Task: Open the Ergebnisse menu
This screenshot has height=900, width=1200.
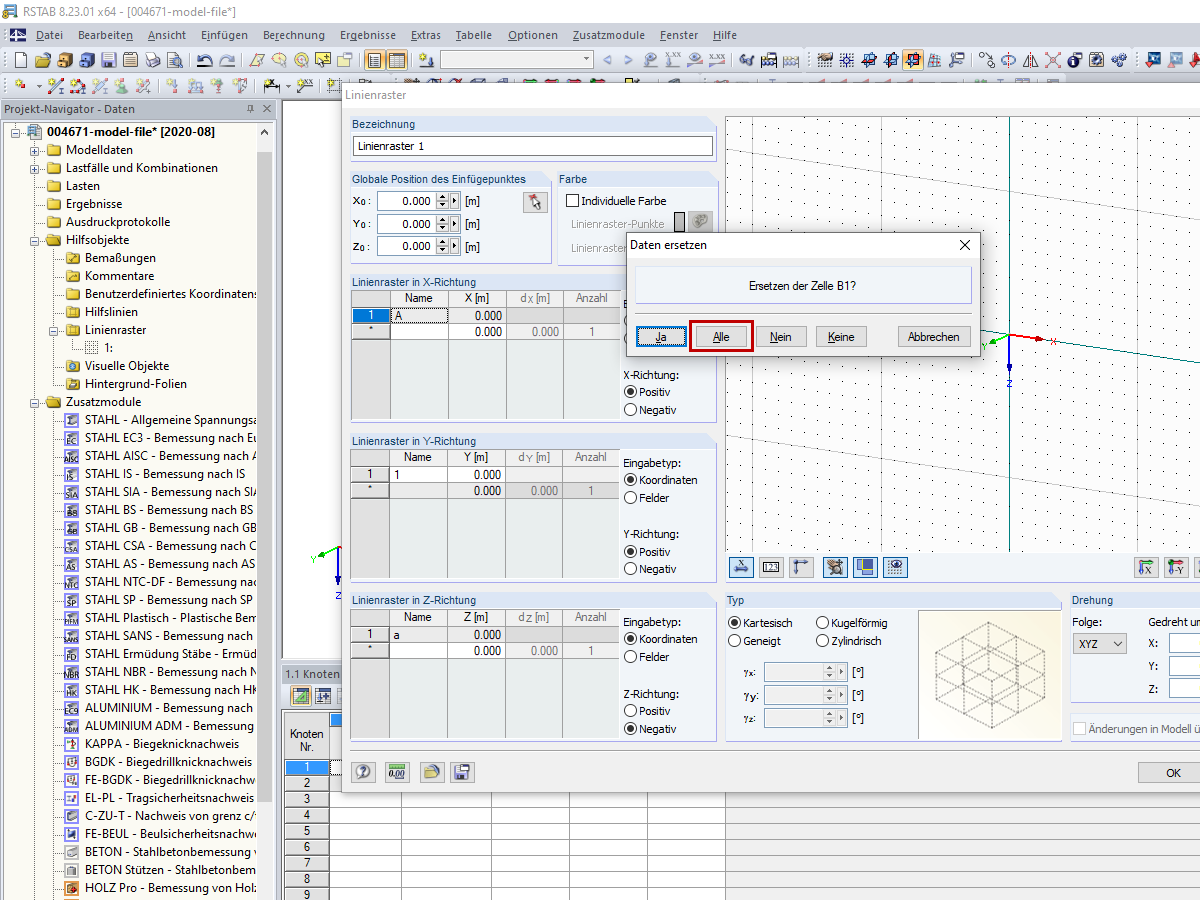Action: pyautogui.click(x=367, y=35)
